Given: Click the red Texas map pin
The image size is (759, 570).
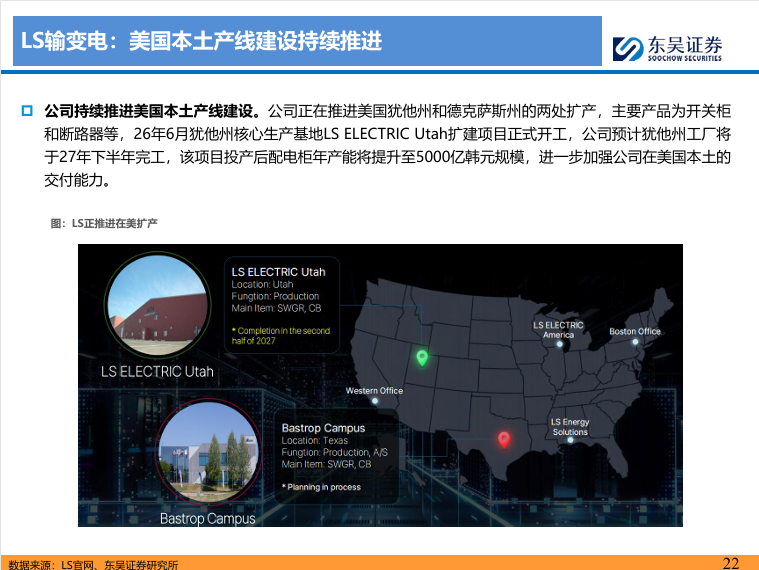Looking at the screenshot, I should (504, 439).
